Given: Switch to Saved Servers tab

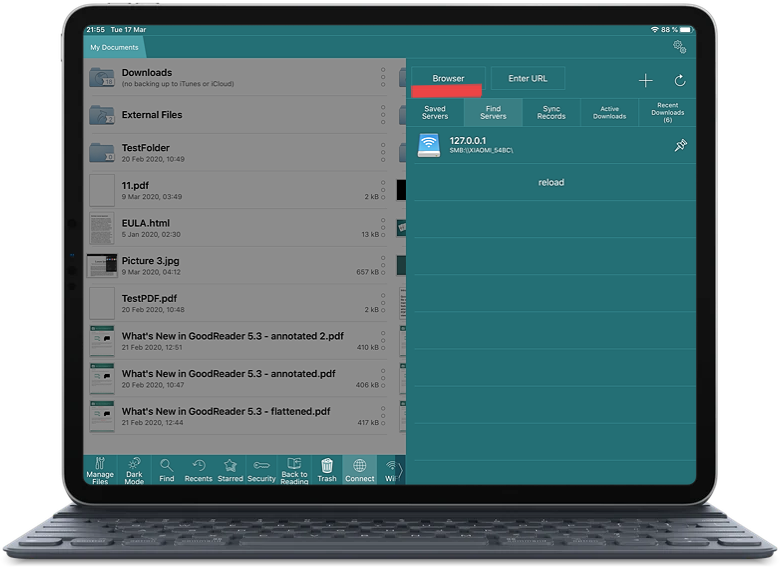Looking at the screenshot, I should (435, 112).
